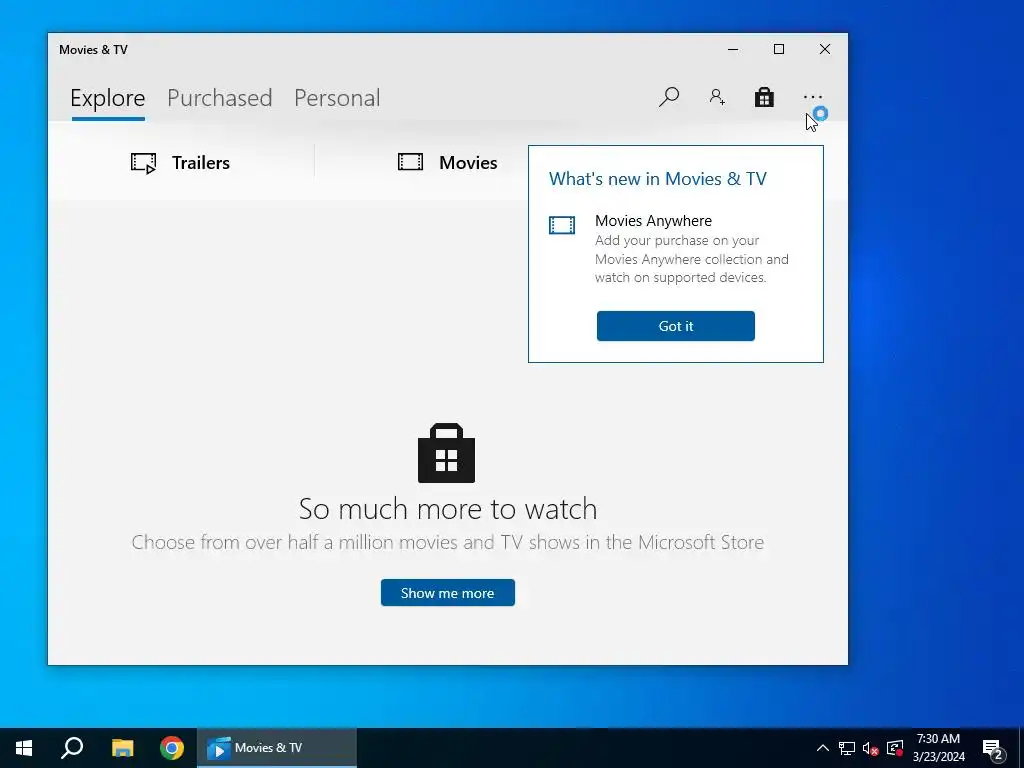The image size is (1024, 768).
Task: Switch to the Purchased tab
Action: tap(219, 98)
